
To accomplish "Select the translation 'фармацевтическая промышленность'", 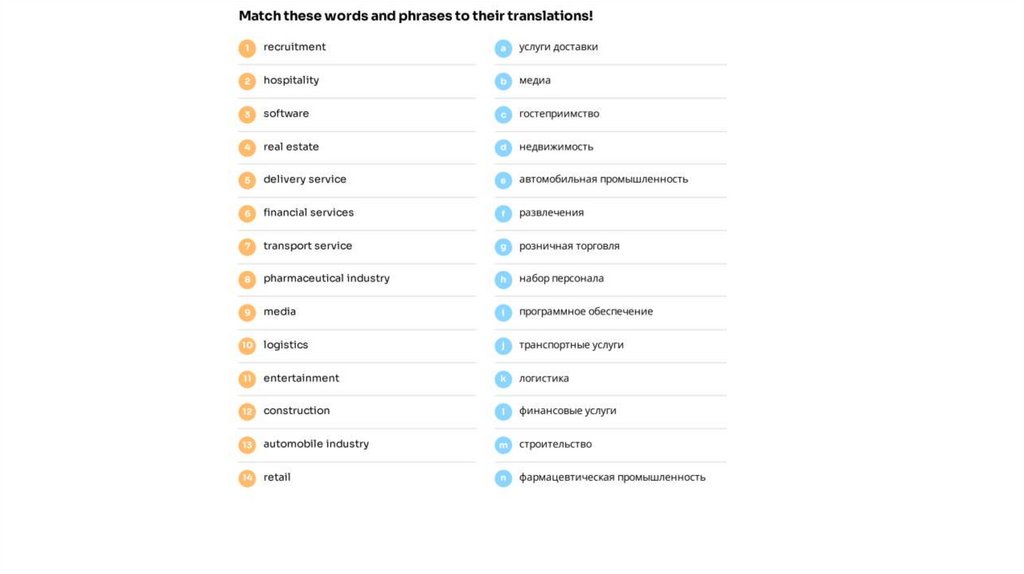I will (612, 477).
